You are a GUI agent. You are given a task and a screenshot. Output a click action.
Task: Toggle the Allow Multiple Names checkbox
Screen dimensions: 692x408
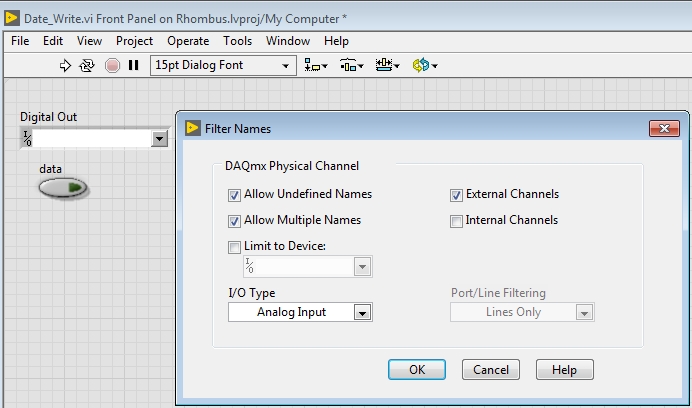click(234, 221)
